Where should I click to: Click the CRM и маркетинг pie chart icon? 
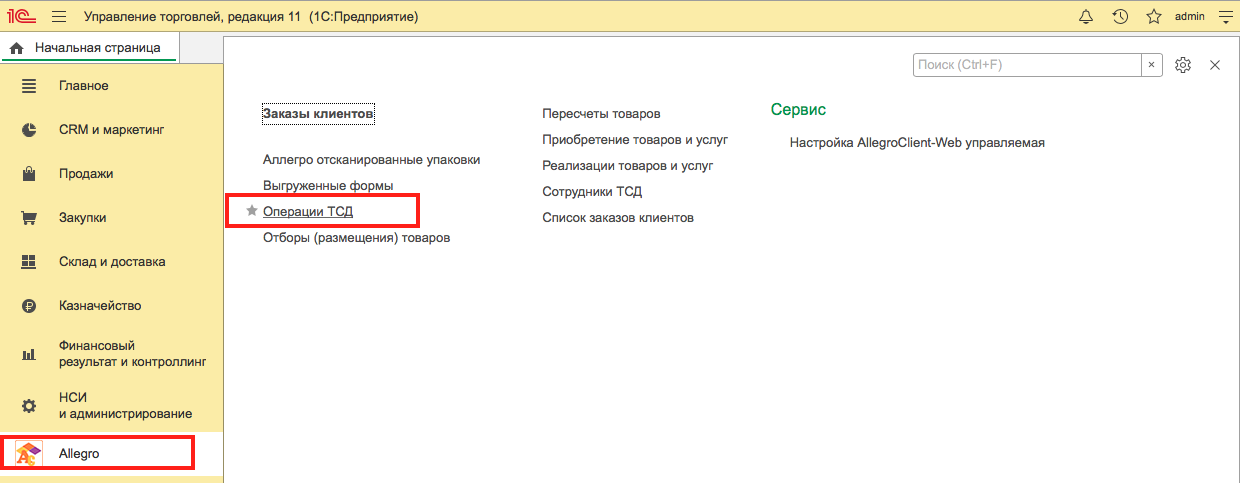click(29, 130)
